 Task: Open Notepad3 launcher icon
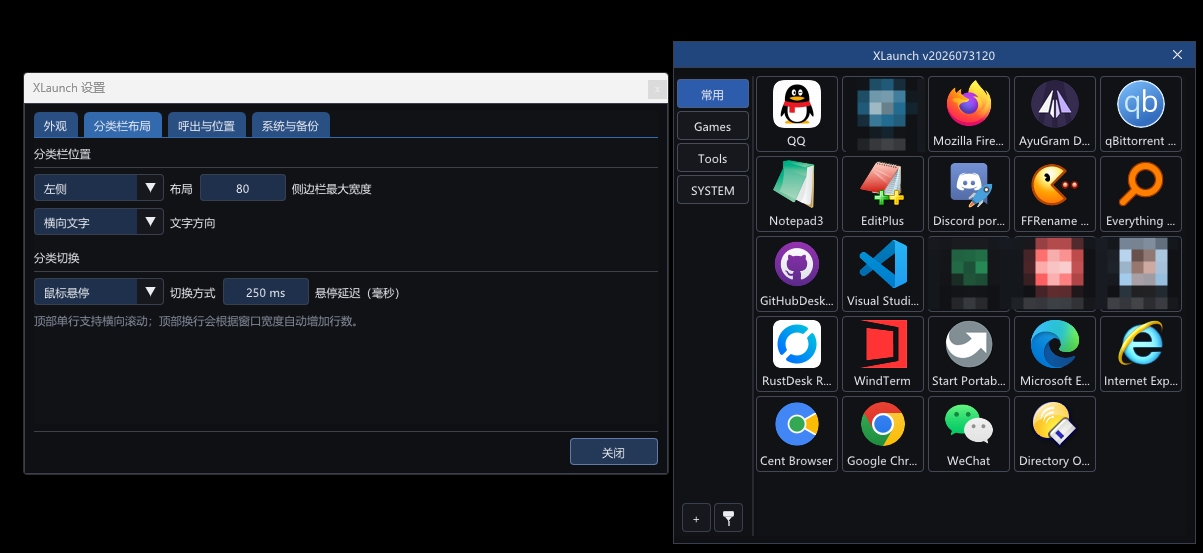[x=796, y=194]
